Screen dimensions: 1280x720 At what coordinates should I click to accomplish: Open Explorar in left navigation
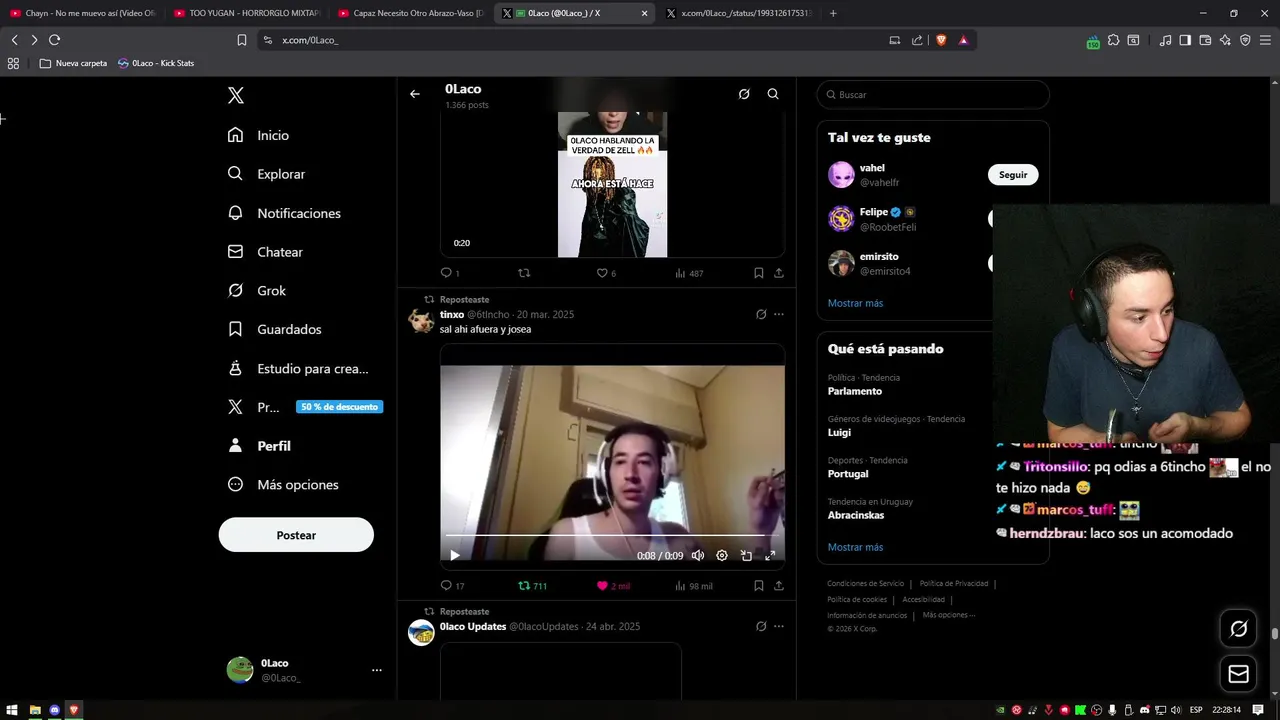(266, 174)
